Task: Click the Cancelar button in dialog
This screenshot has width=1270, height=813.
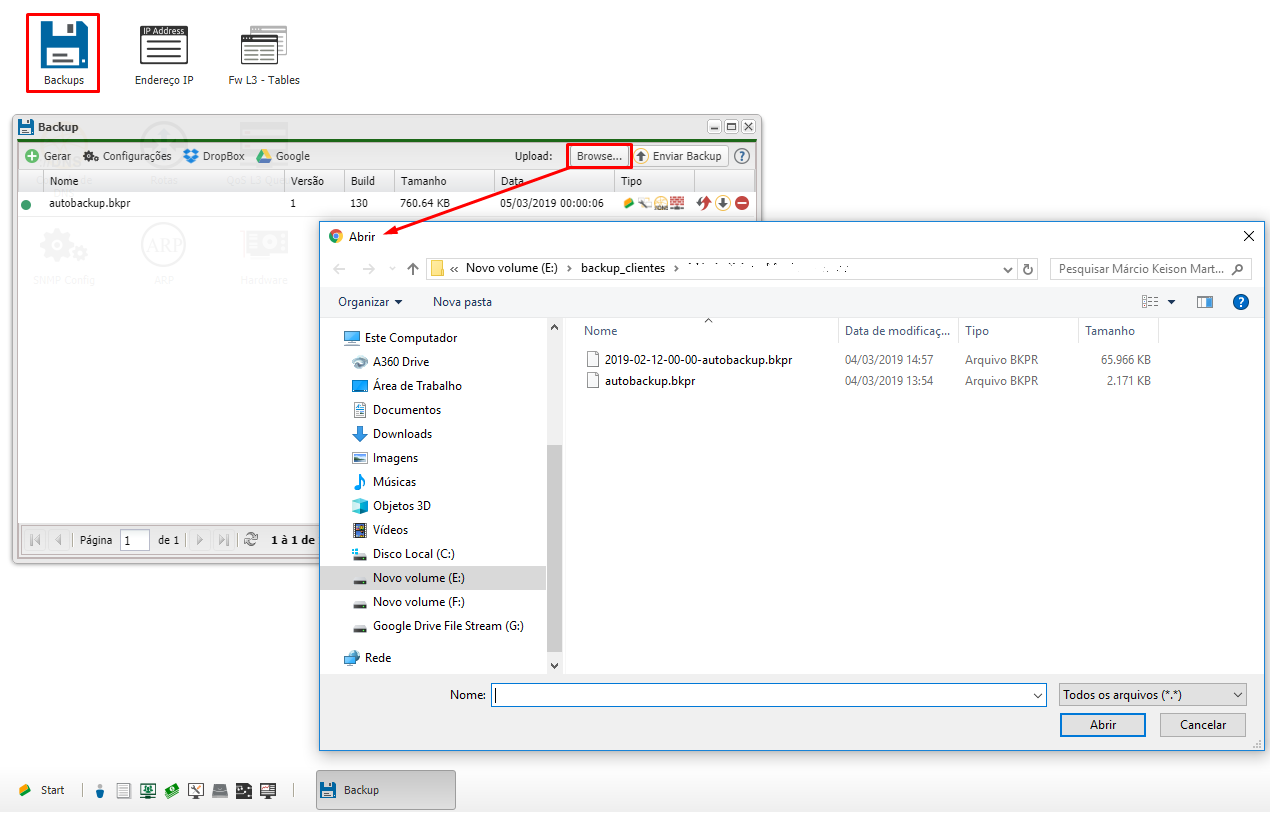Action: [x=1203, y=725]
